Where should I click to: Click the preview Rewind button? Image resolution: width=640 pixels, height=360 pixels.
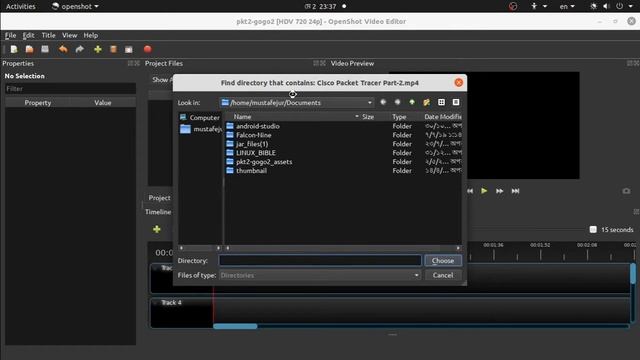click(470, 191)
